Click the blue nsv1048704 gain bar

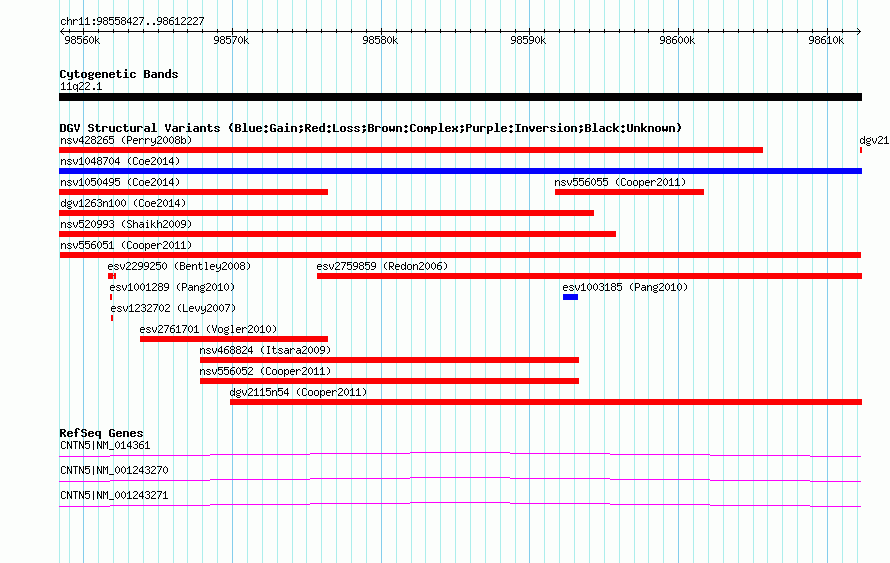460,171
